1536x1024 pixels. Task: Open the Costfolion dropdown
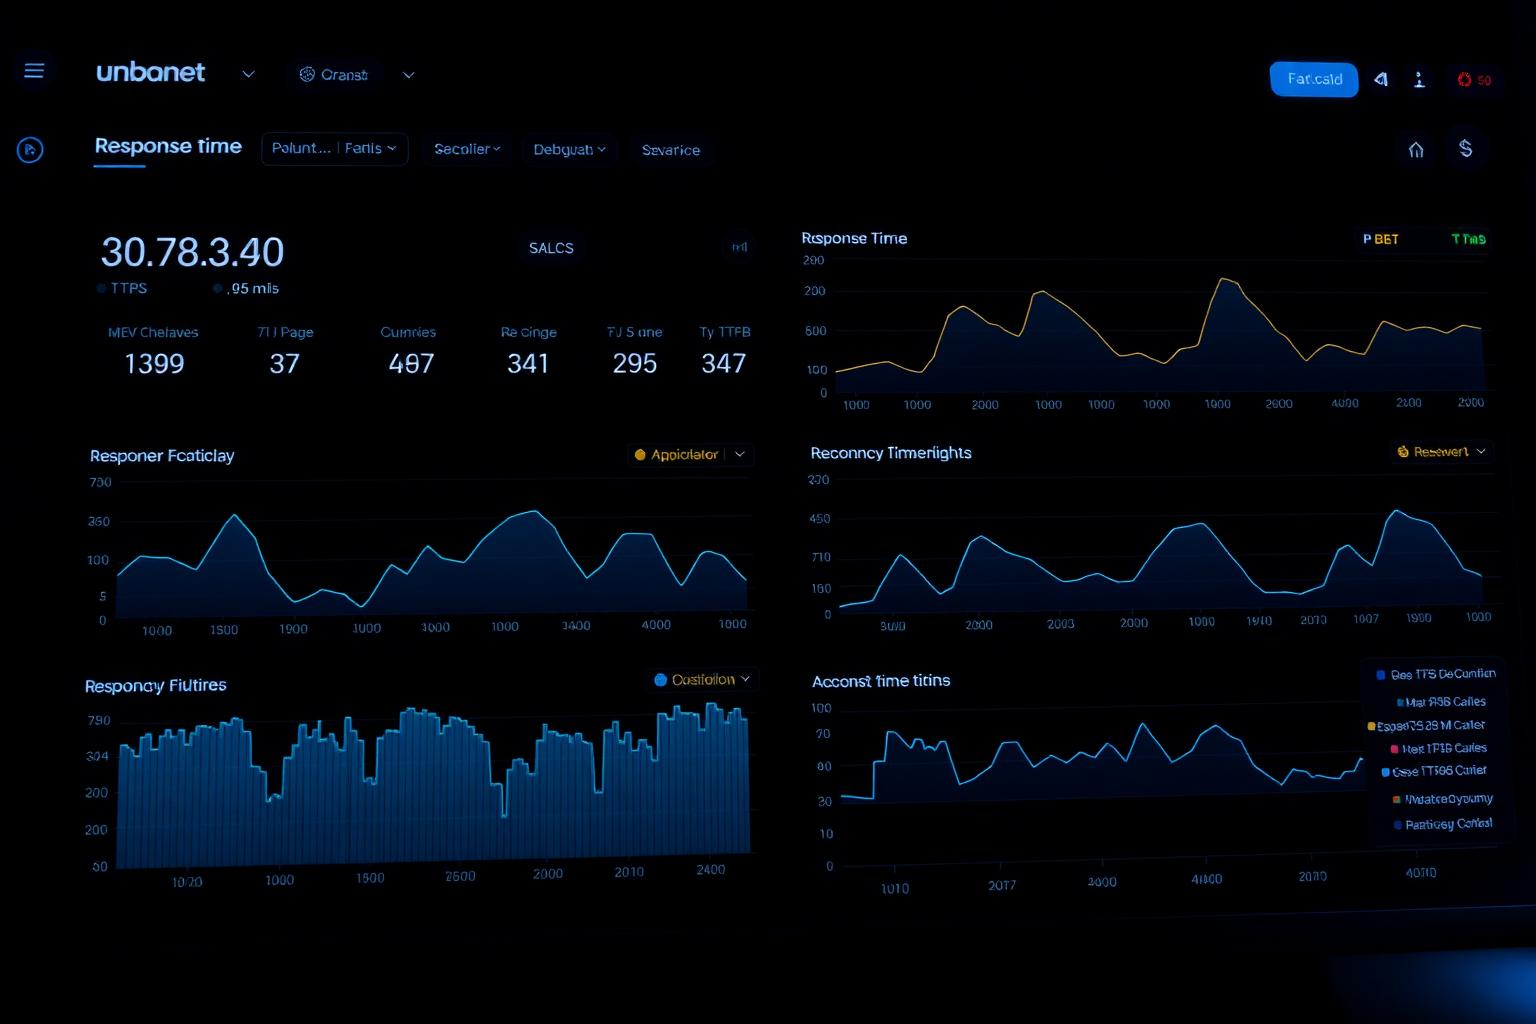pos(703,680)
